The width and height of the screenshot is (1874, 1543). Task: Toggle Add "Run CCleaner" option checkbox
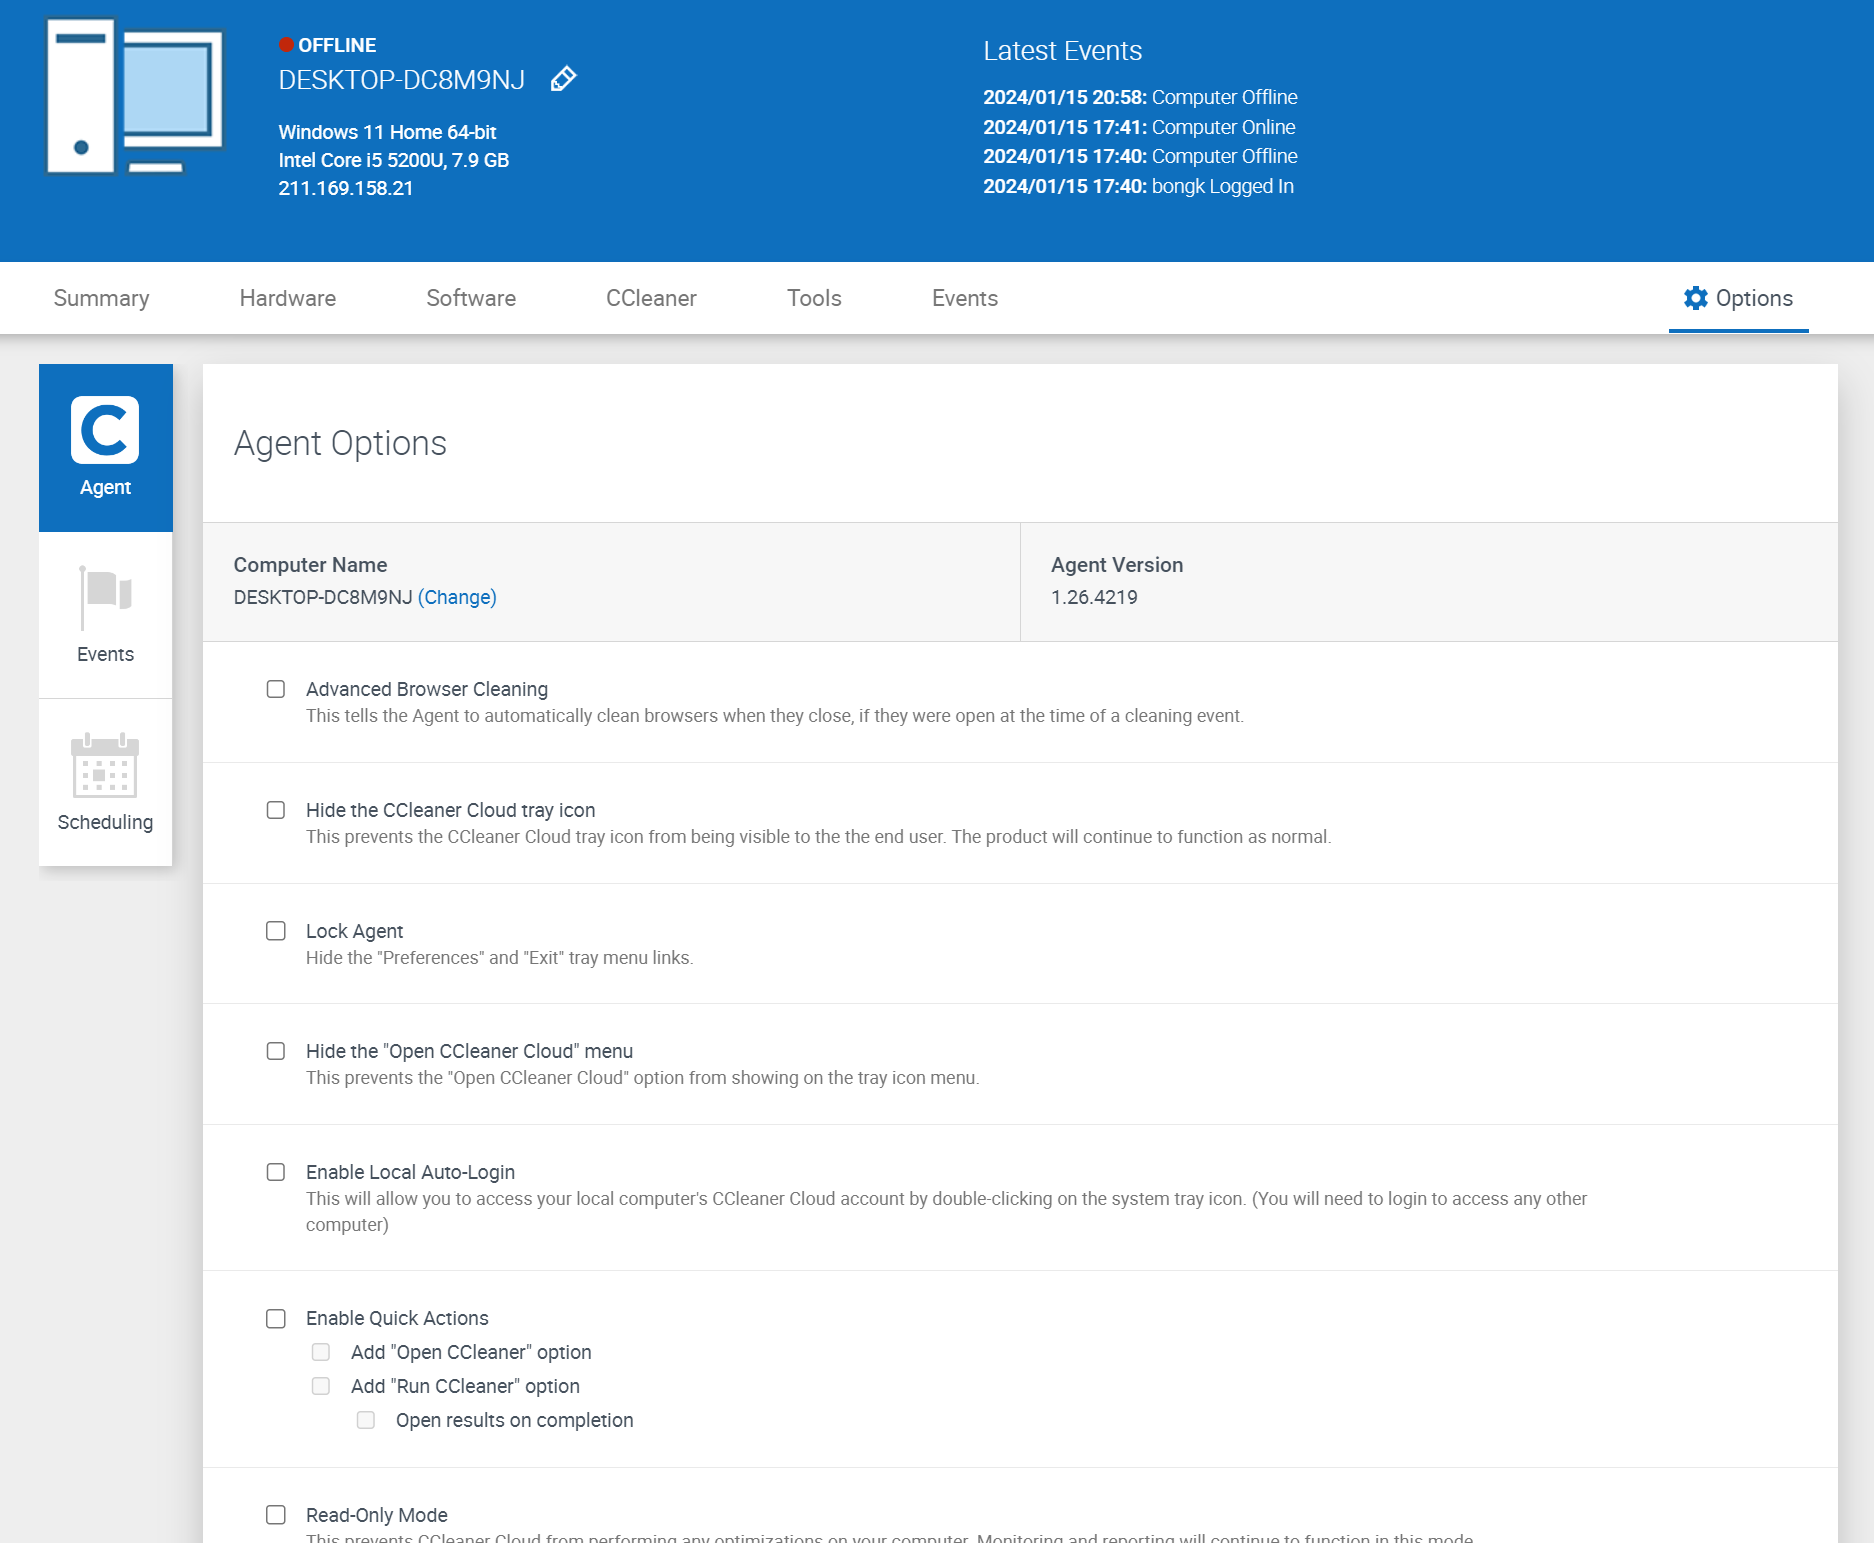pos(321,1386)
